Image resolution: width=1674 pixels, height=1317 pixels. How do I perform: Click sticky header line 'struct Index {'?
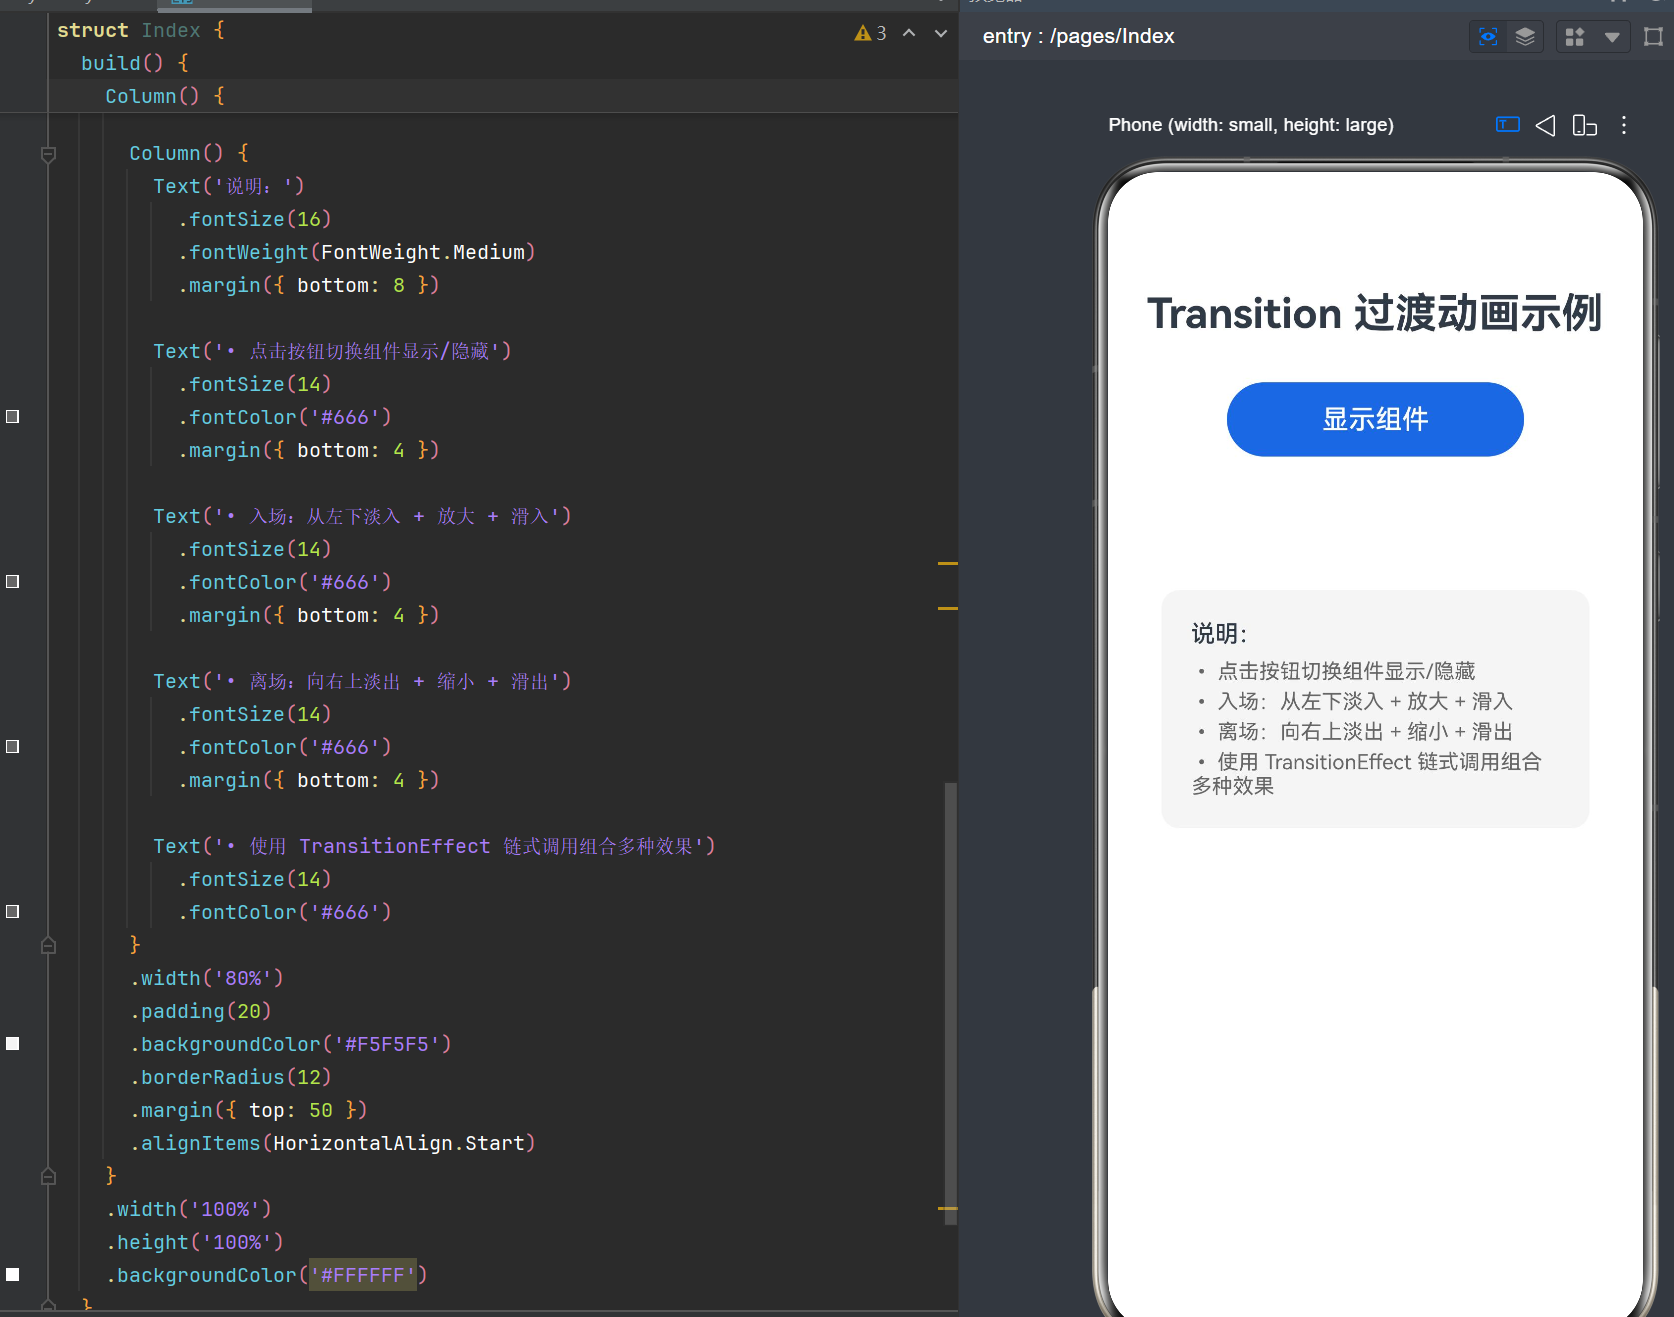pos(141,31)
